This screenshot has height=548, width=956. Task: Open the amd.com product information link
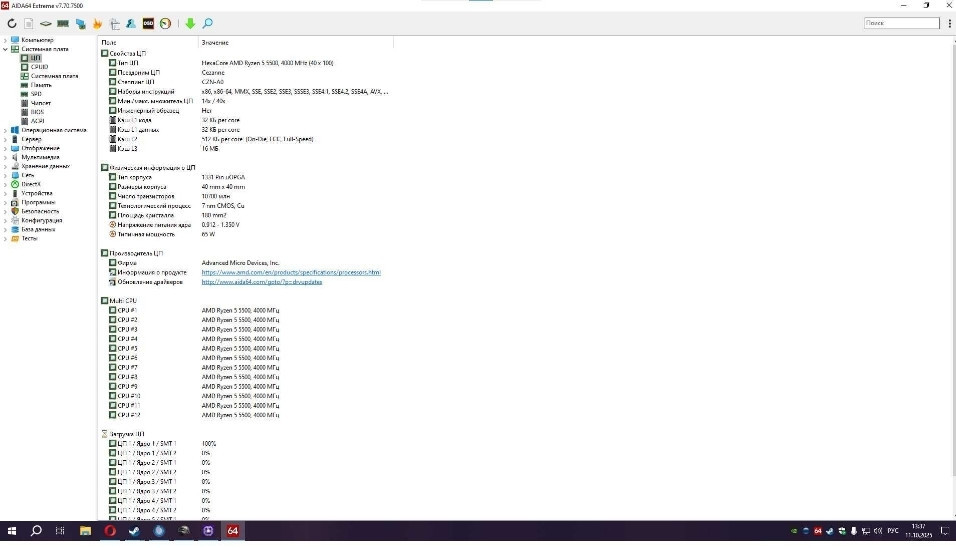pyautogui.click(x=291, y=272)
